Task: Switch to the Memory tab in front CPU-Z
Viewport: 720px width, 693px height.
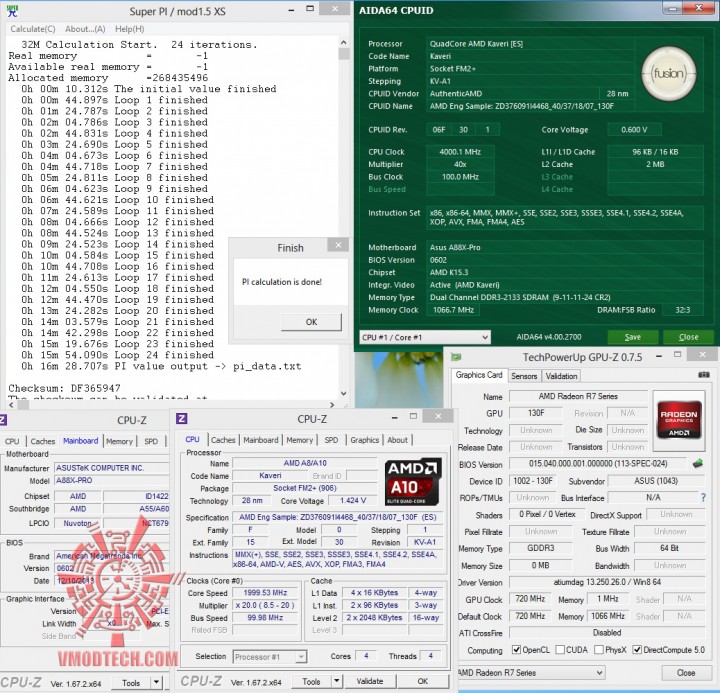Action: point(299,440)
